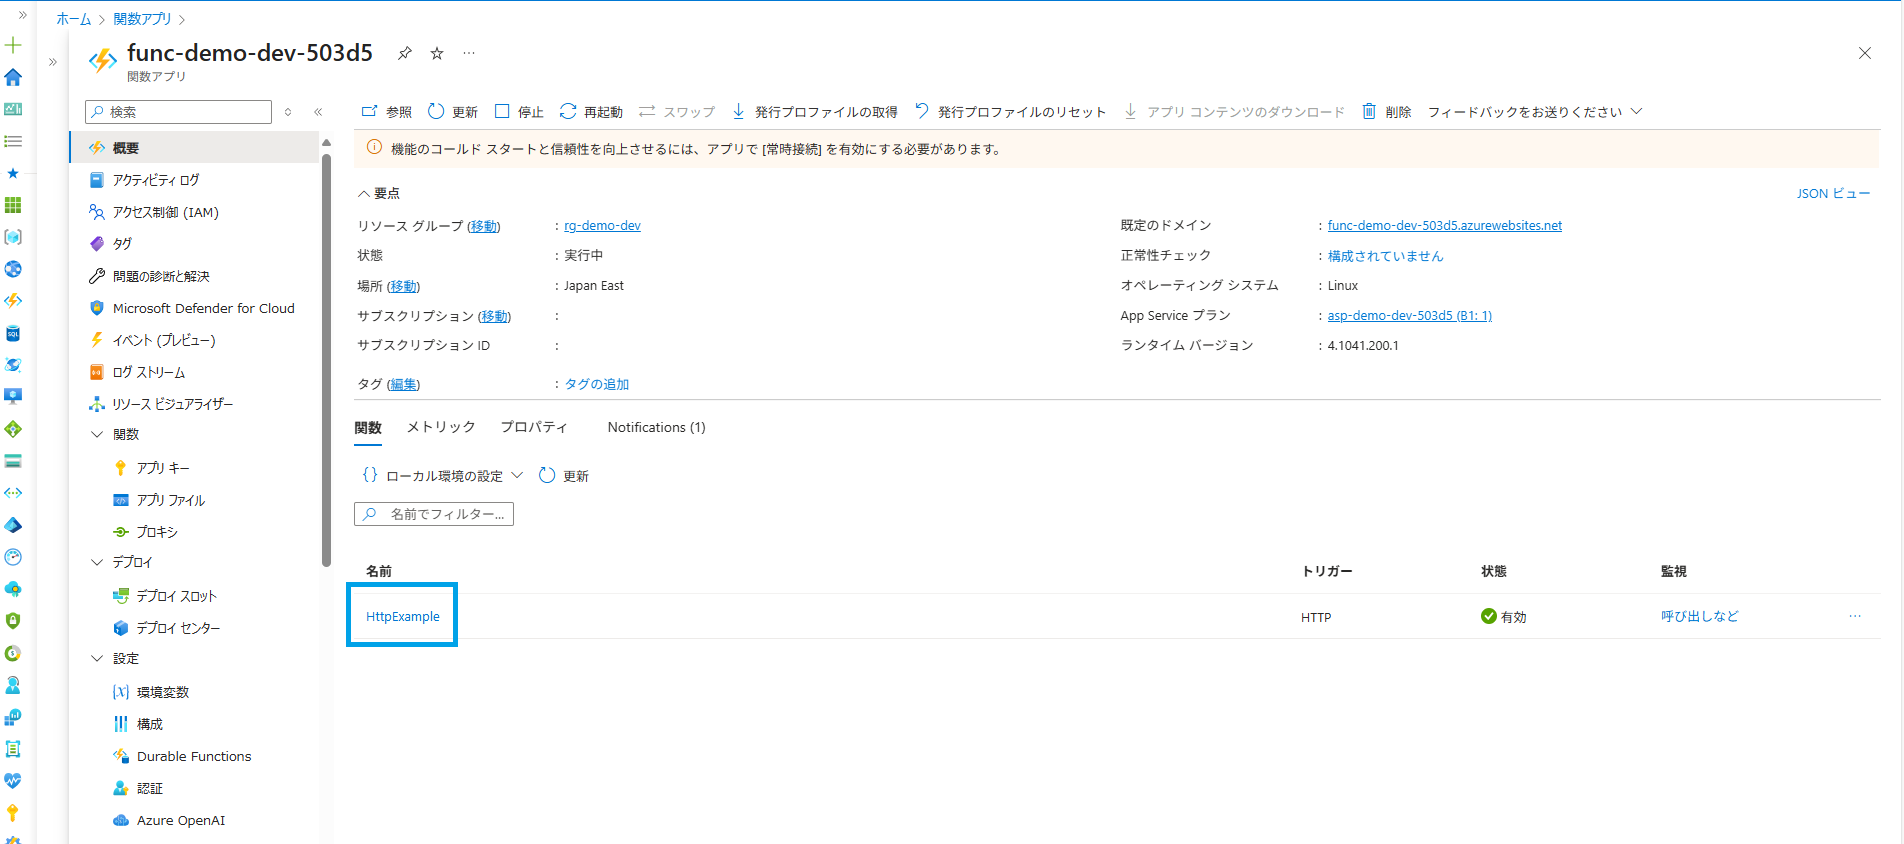Switch to Notifications (1) tab
This screenshot has height=844, width=1904.
656,427
